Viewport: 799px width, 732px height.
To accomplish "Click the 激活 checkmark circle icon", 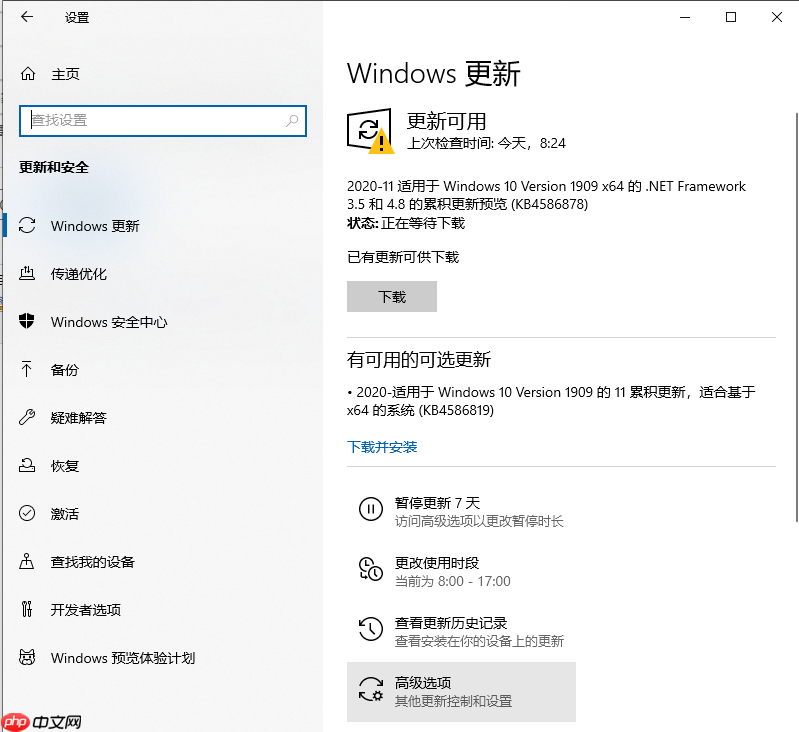I will pyautogui.click(x=27, y=513).
